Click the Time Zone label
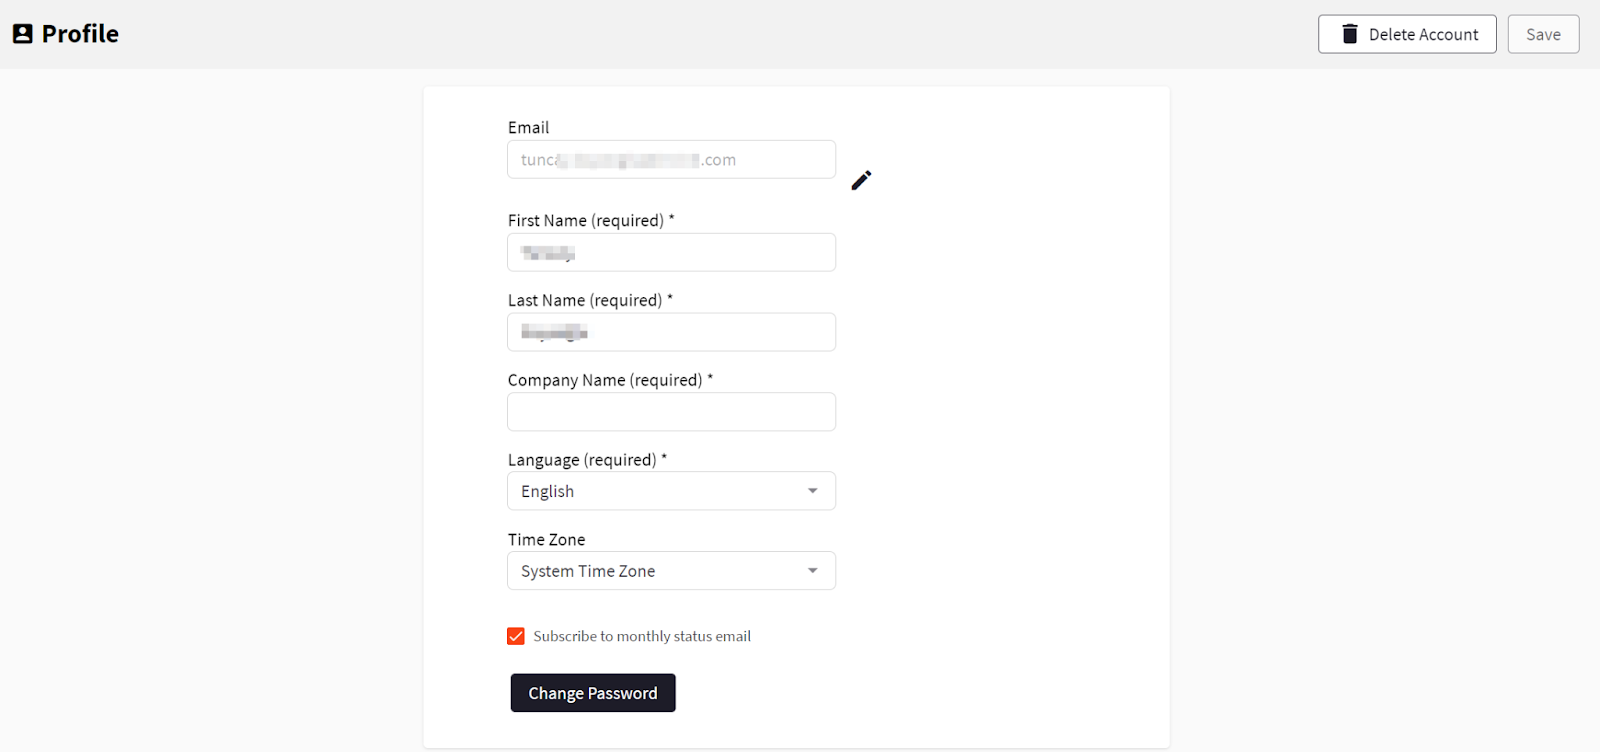 pos(546,540)
